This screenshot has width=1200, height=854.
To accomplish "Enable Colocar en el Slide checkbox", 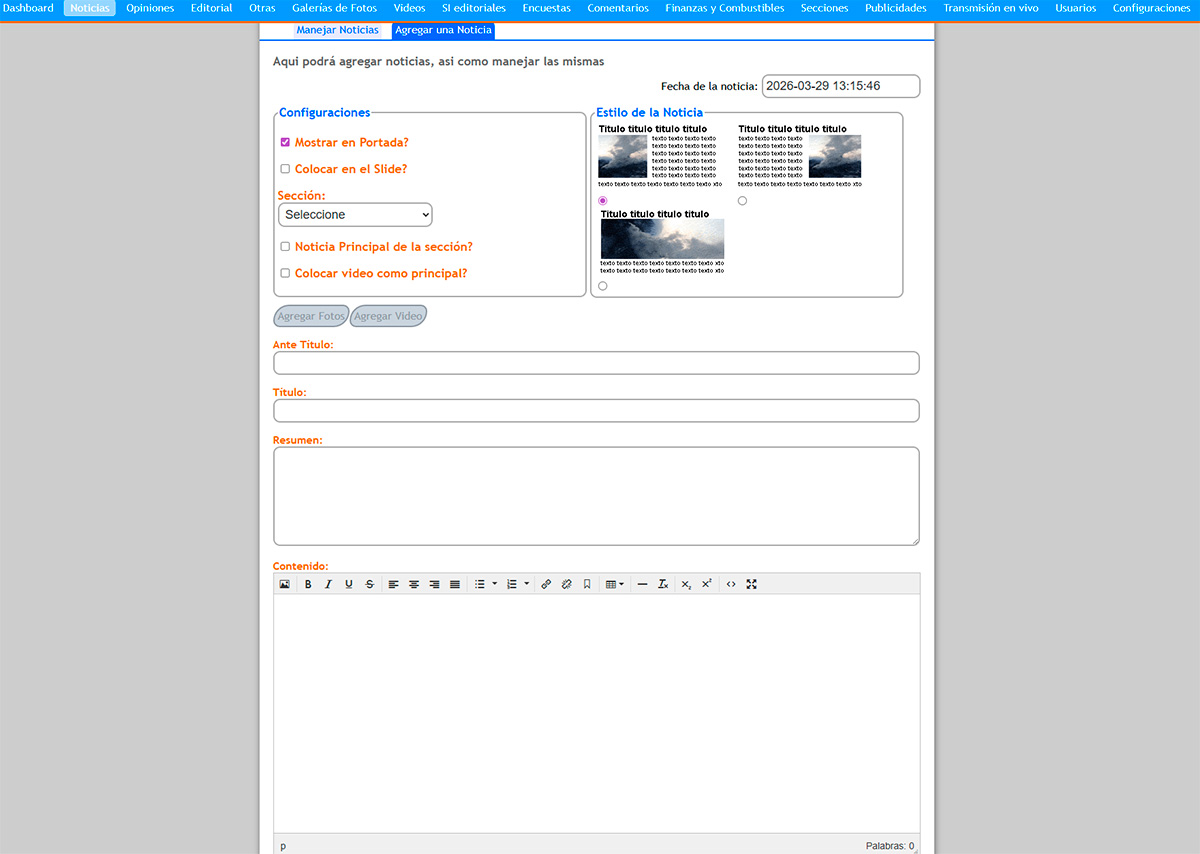I will (x=285, y=169).
